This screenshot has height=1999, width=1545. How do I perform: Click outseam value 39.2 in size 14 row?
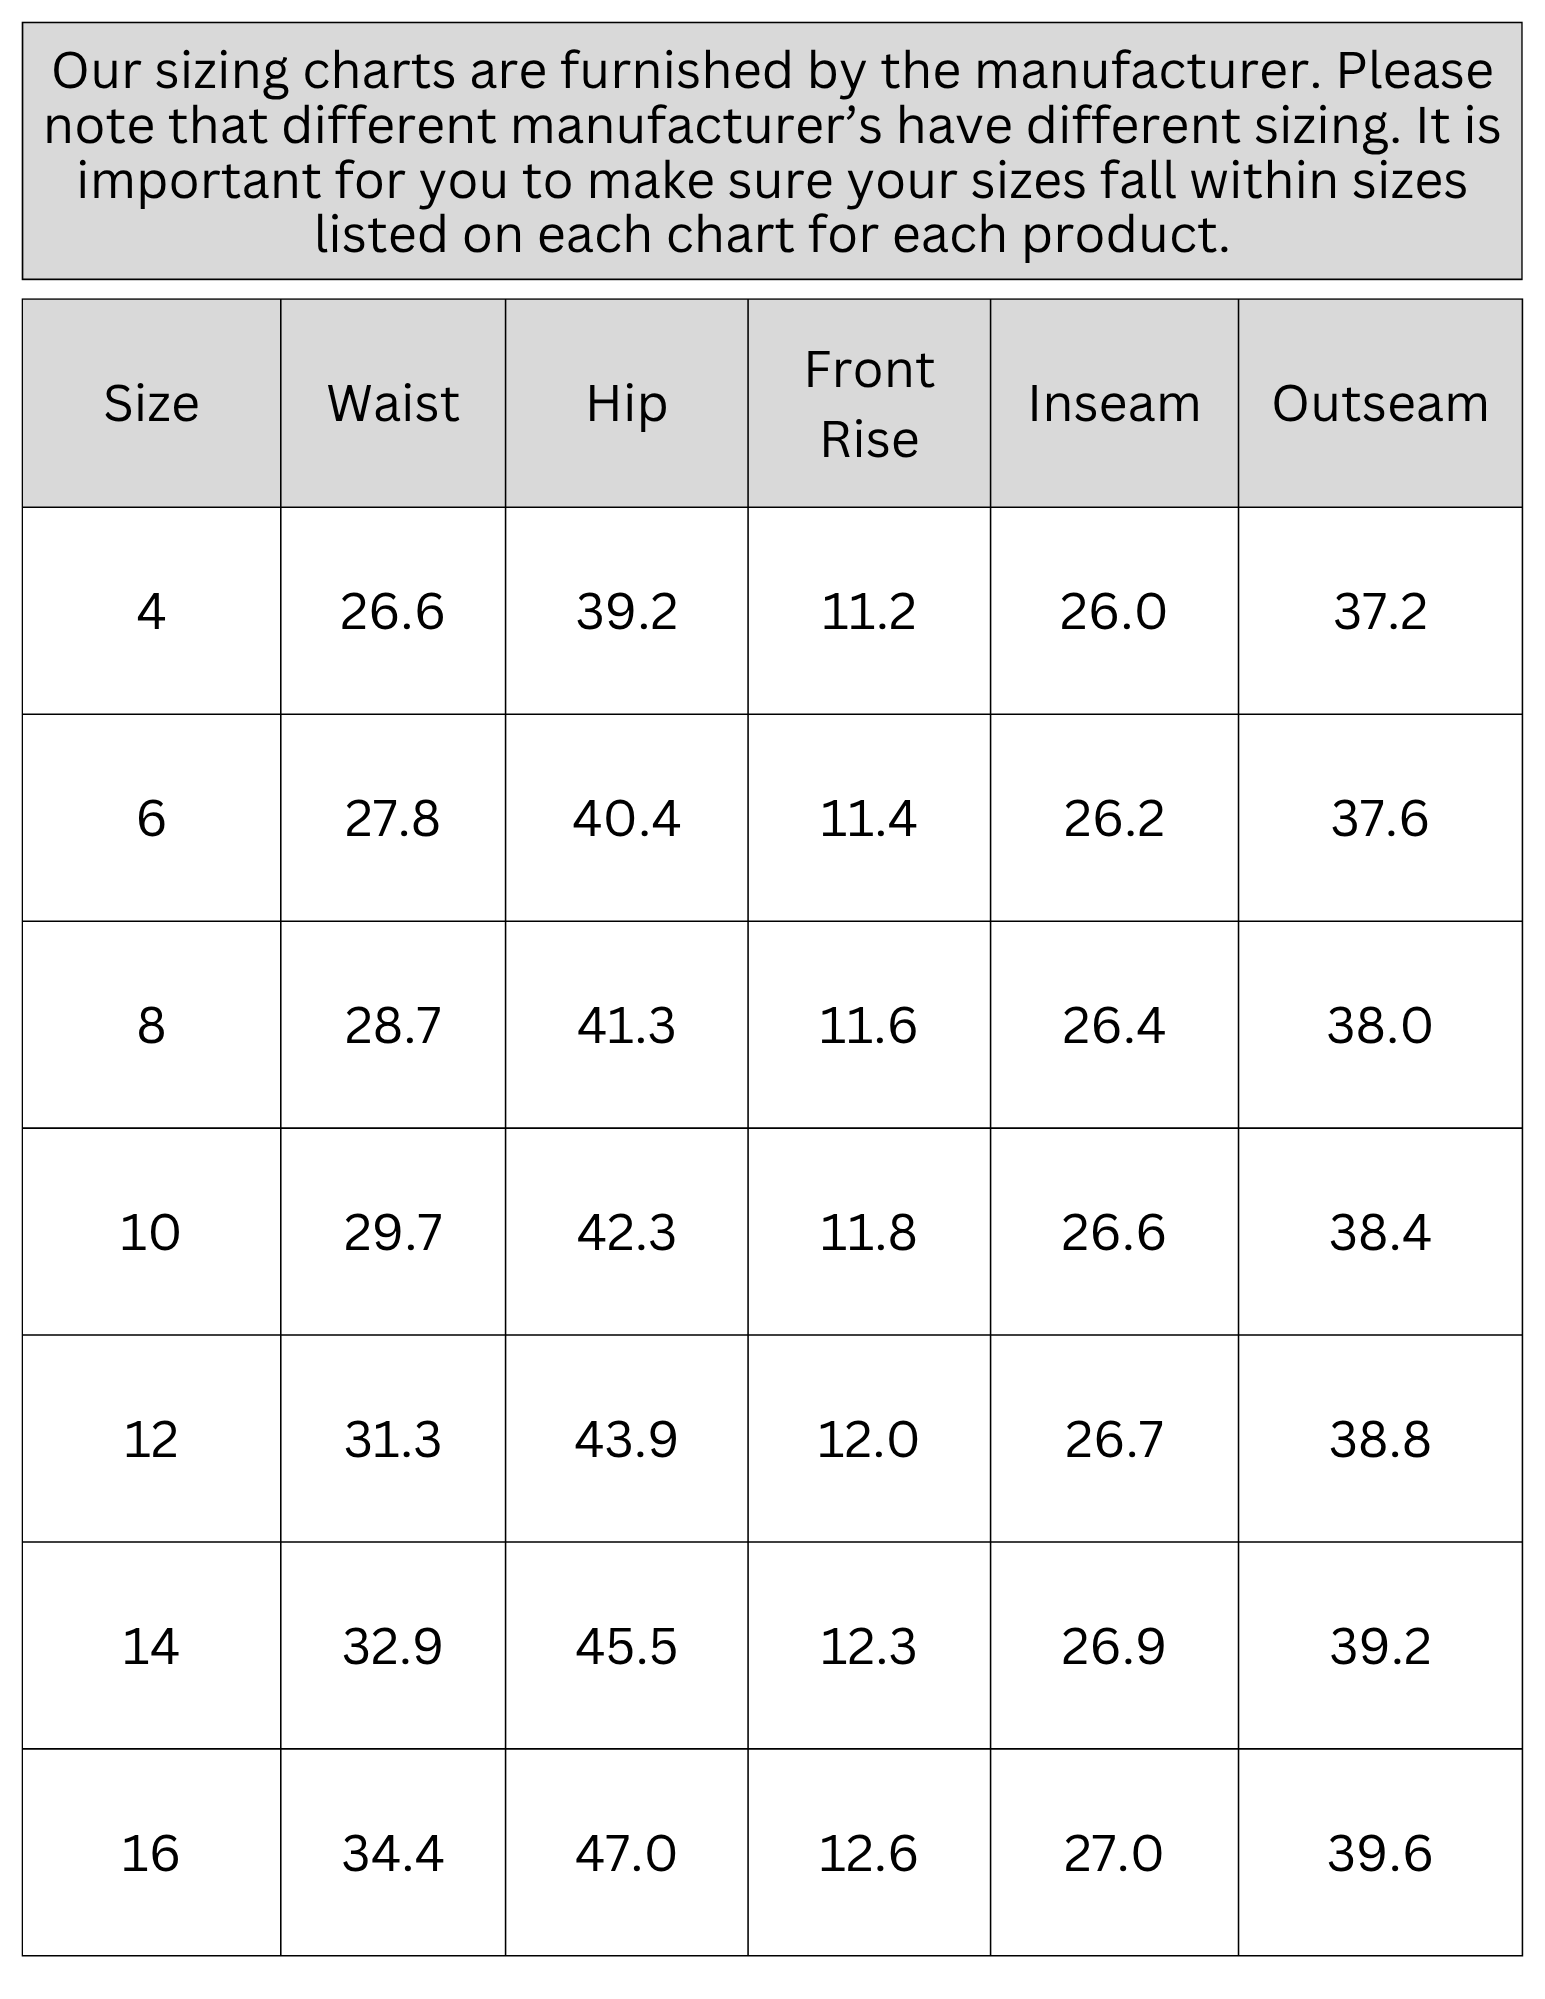(1380, 1646)
